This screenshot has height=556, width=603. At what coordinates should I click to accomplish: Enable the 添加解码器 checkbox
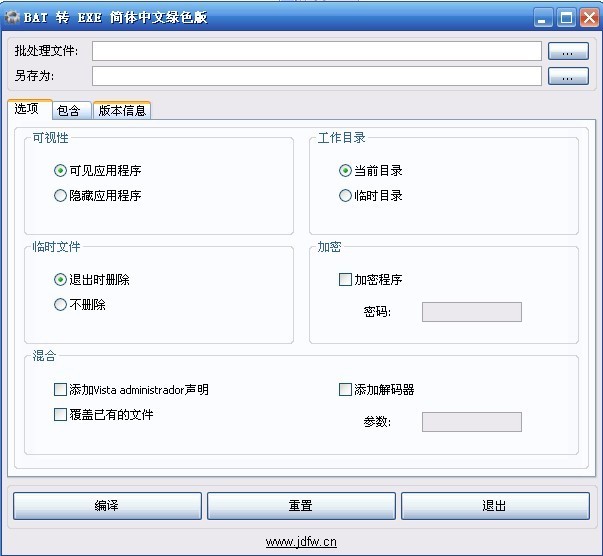click(376, 390)
